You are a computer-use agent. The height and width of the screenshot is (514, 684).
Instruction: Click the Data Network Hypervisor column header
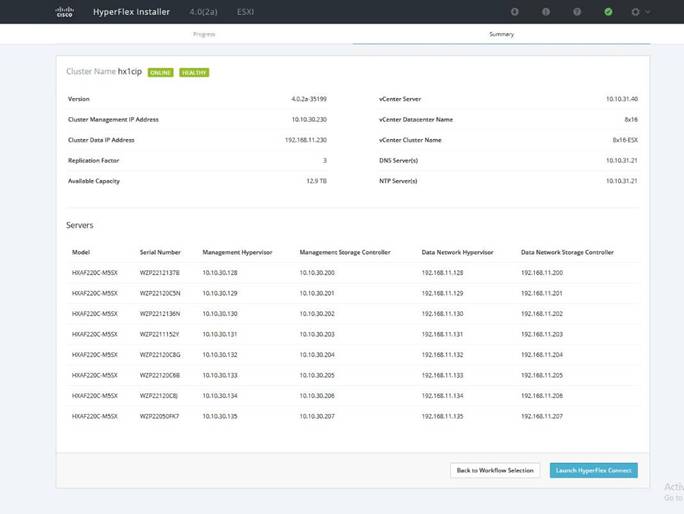pos(457,252)
